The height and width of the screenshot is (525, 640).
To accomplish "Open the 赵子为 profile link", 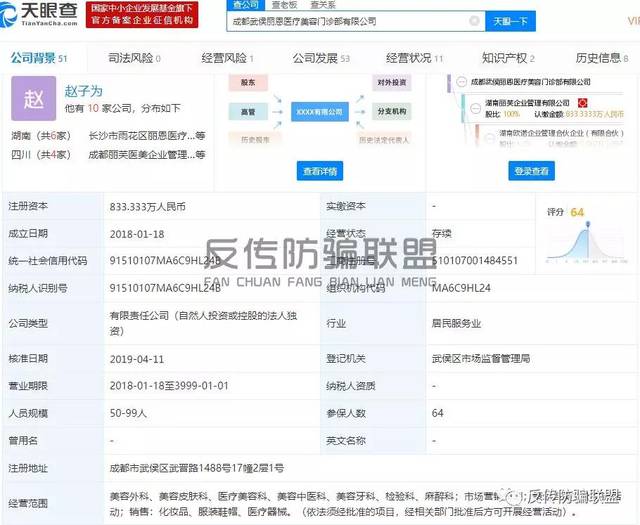I will pos(83,91).
